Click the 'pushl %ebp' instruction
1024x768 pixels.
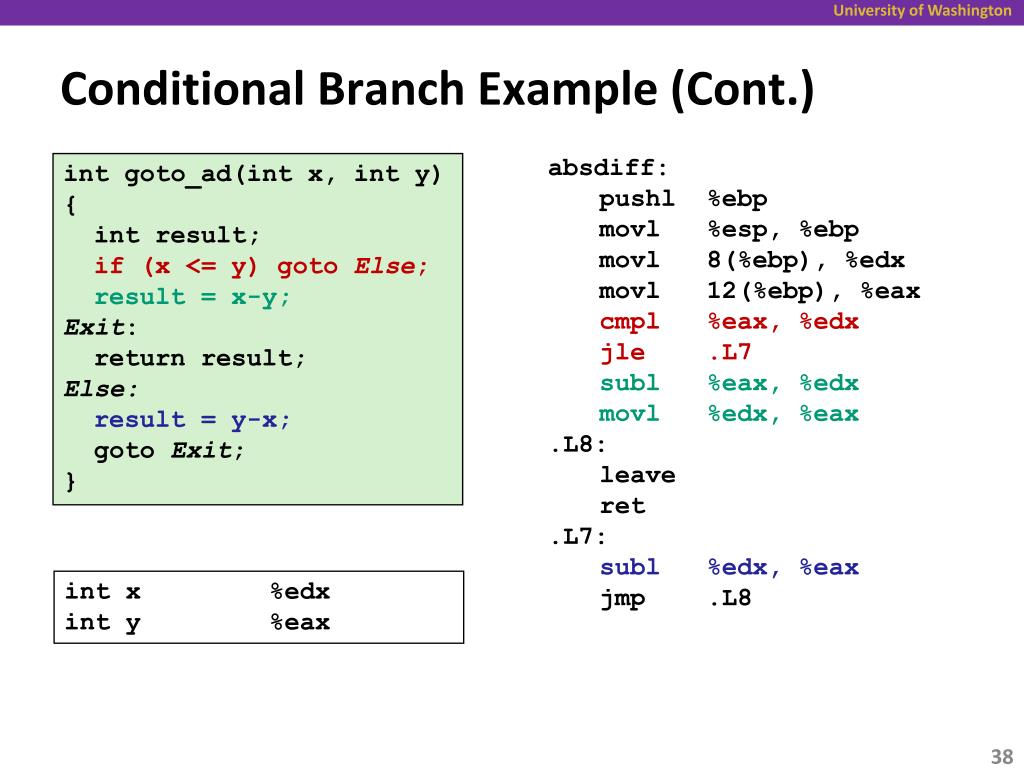(x=683, y=199)
